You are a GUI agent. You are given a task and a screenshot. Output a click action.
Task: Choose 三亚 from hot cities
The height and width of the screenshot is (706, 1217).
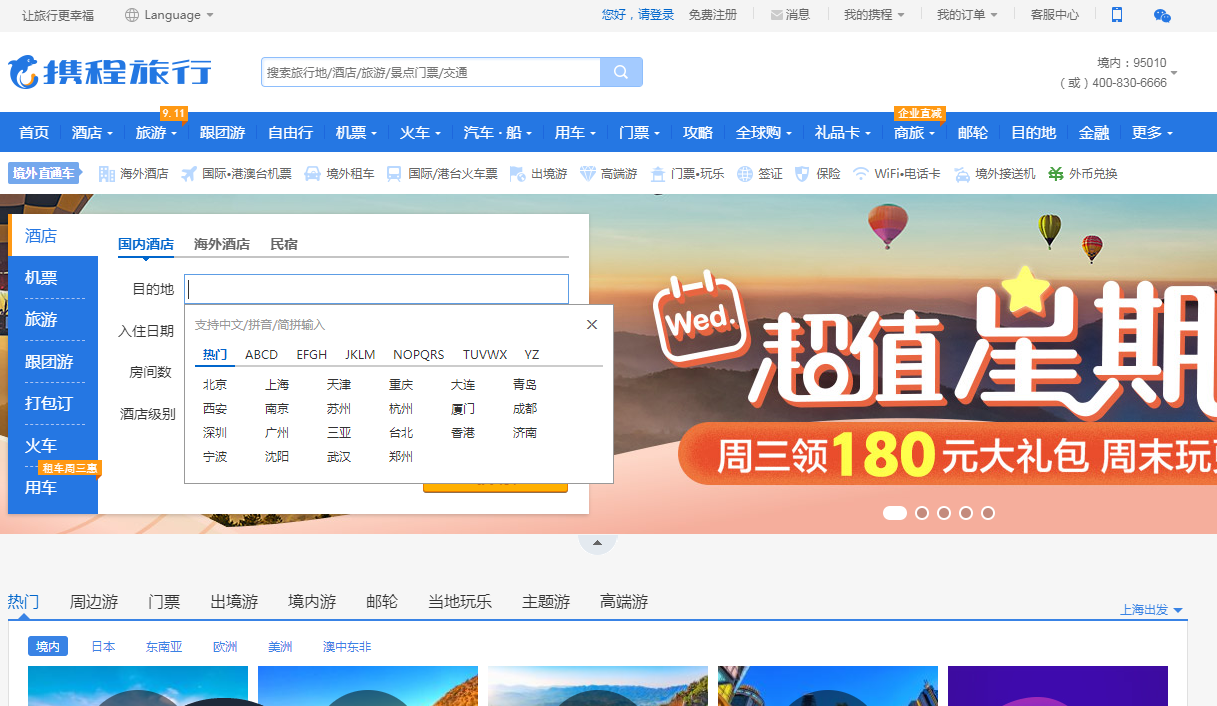click(x=339, y=433)
